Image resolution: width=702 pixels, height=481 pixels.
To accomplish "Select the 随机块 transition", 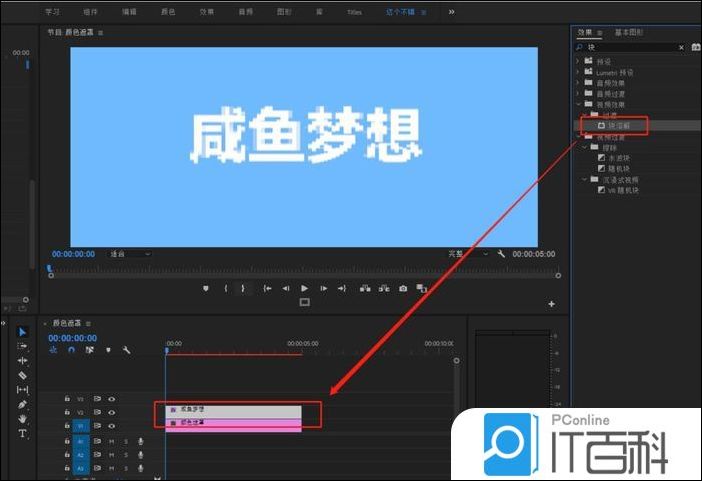I will click(x=619, y=169).
